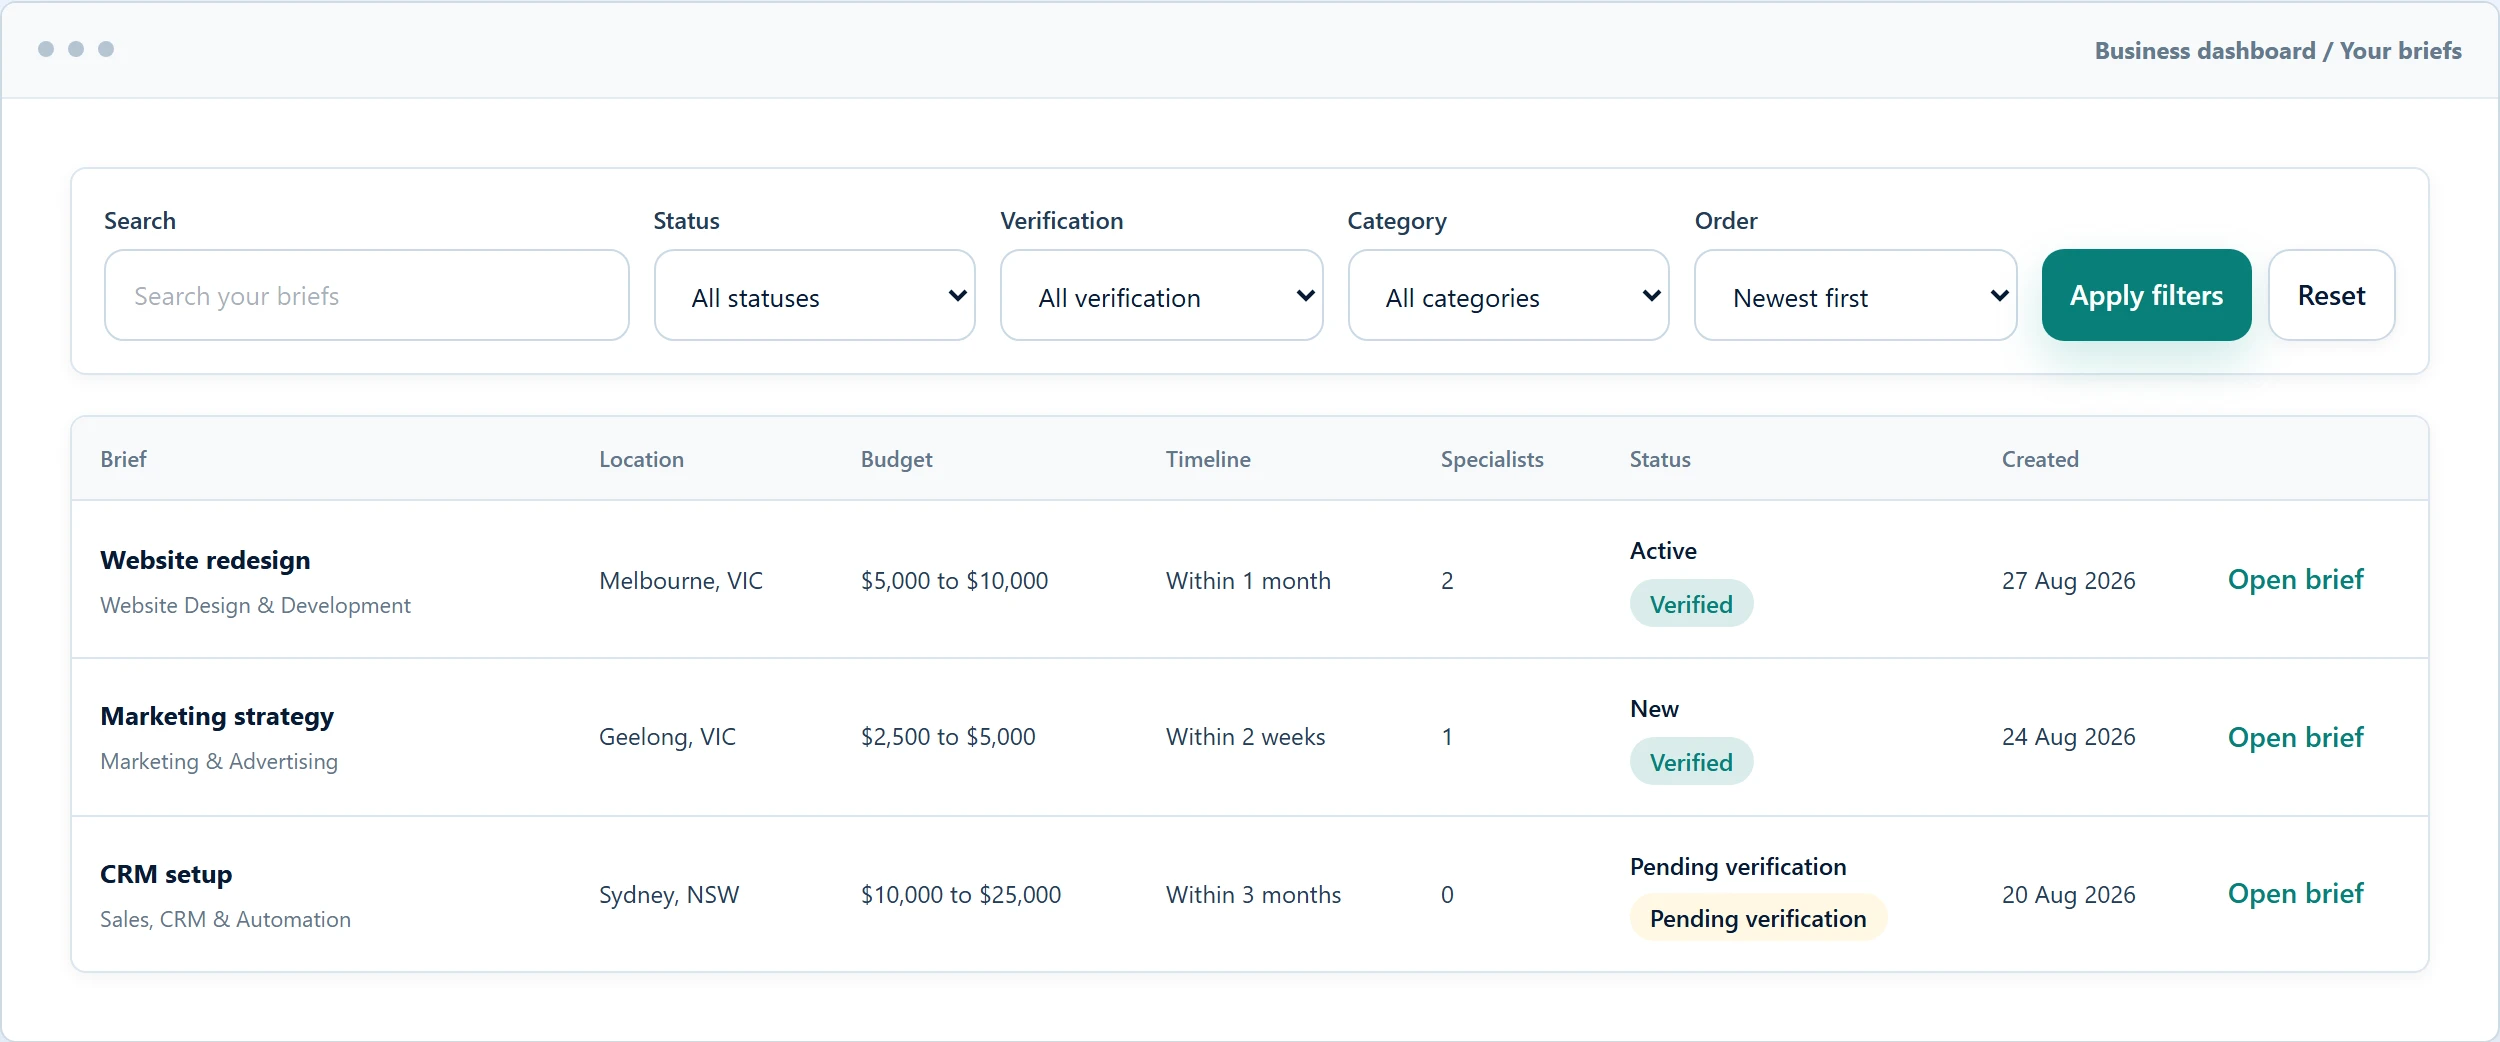The height and width of the screenshot is (1042, 2500).
Task: Open the Newest first order dropdown
Action: [x=1855, y=295]
